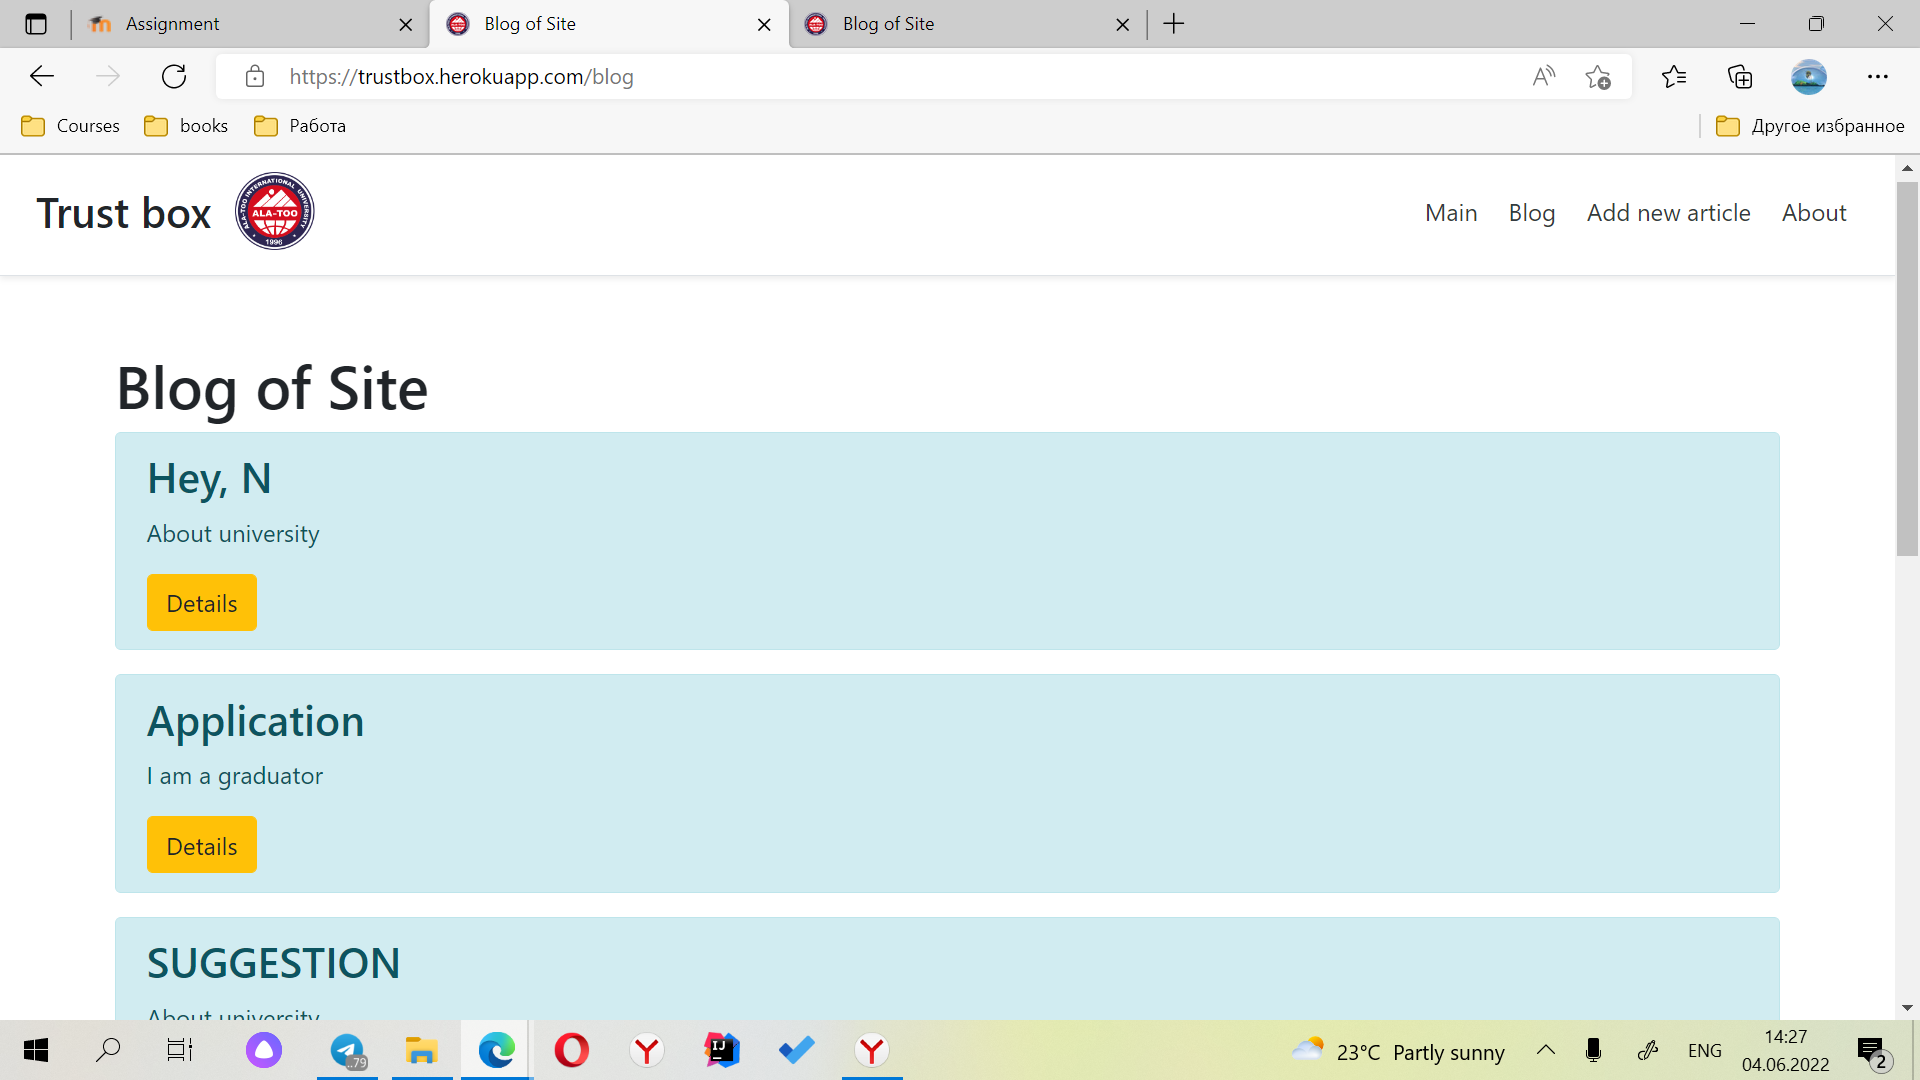
Task: Click the ALA-TOO university logo
Action: coord(274,210)
